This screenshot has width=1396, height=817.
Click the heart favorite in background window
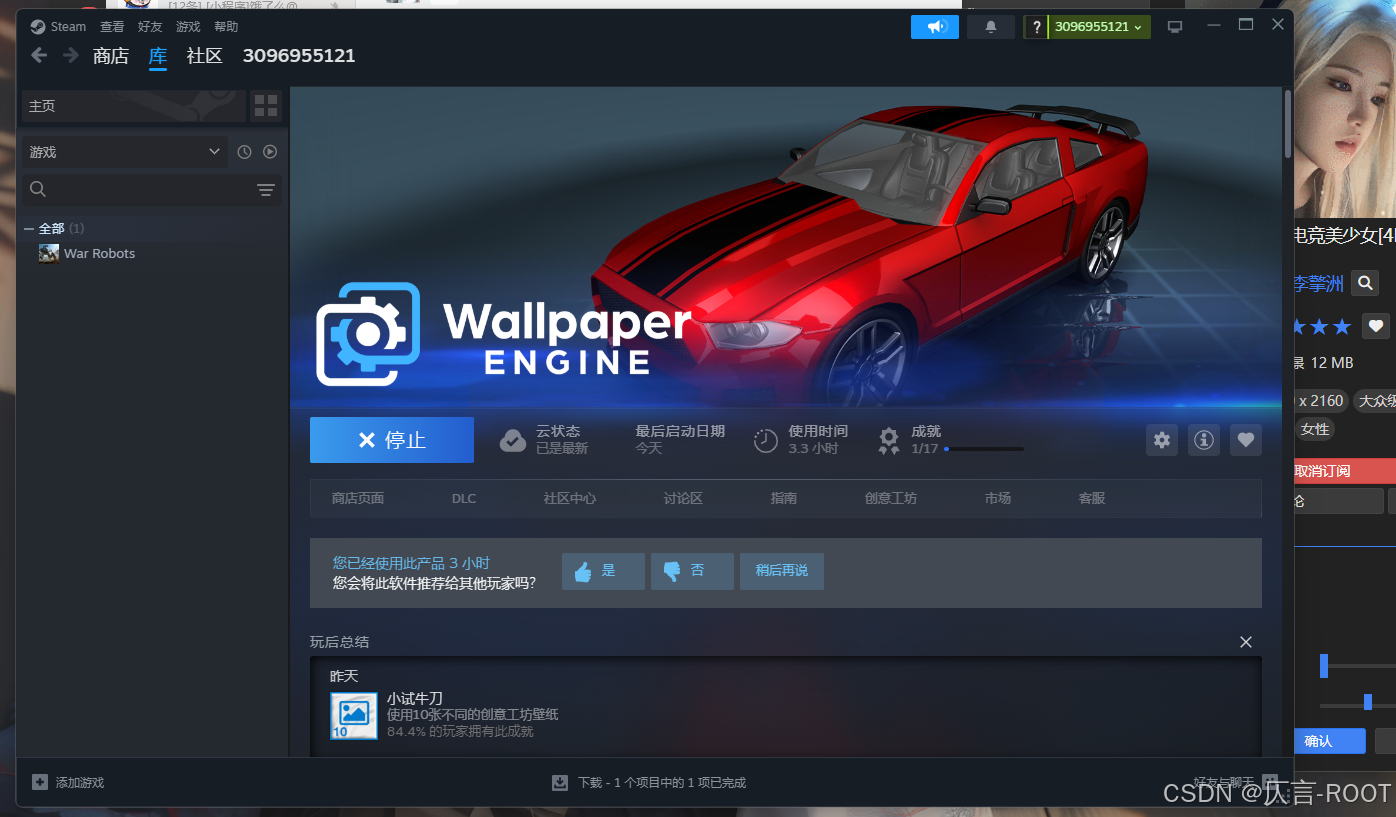pyautogui.click(x=1377, y=326)
